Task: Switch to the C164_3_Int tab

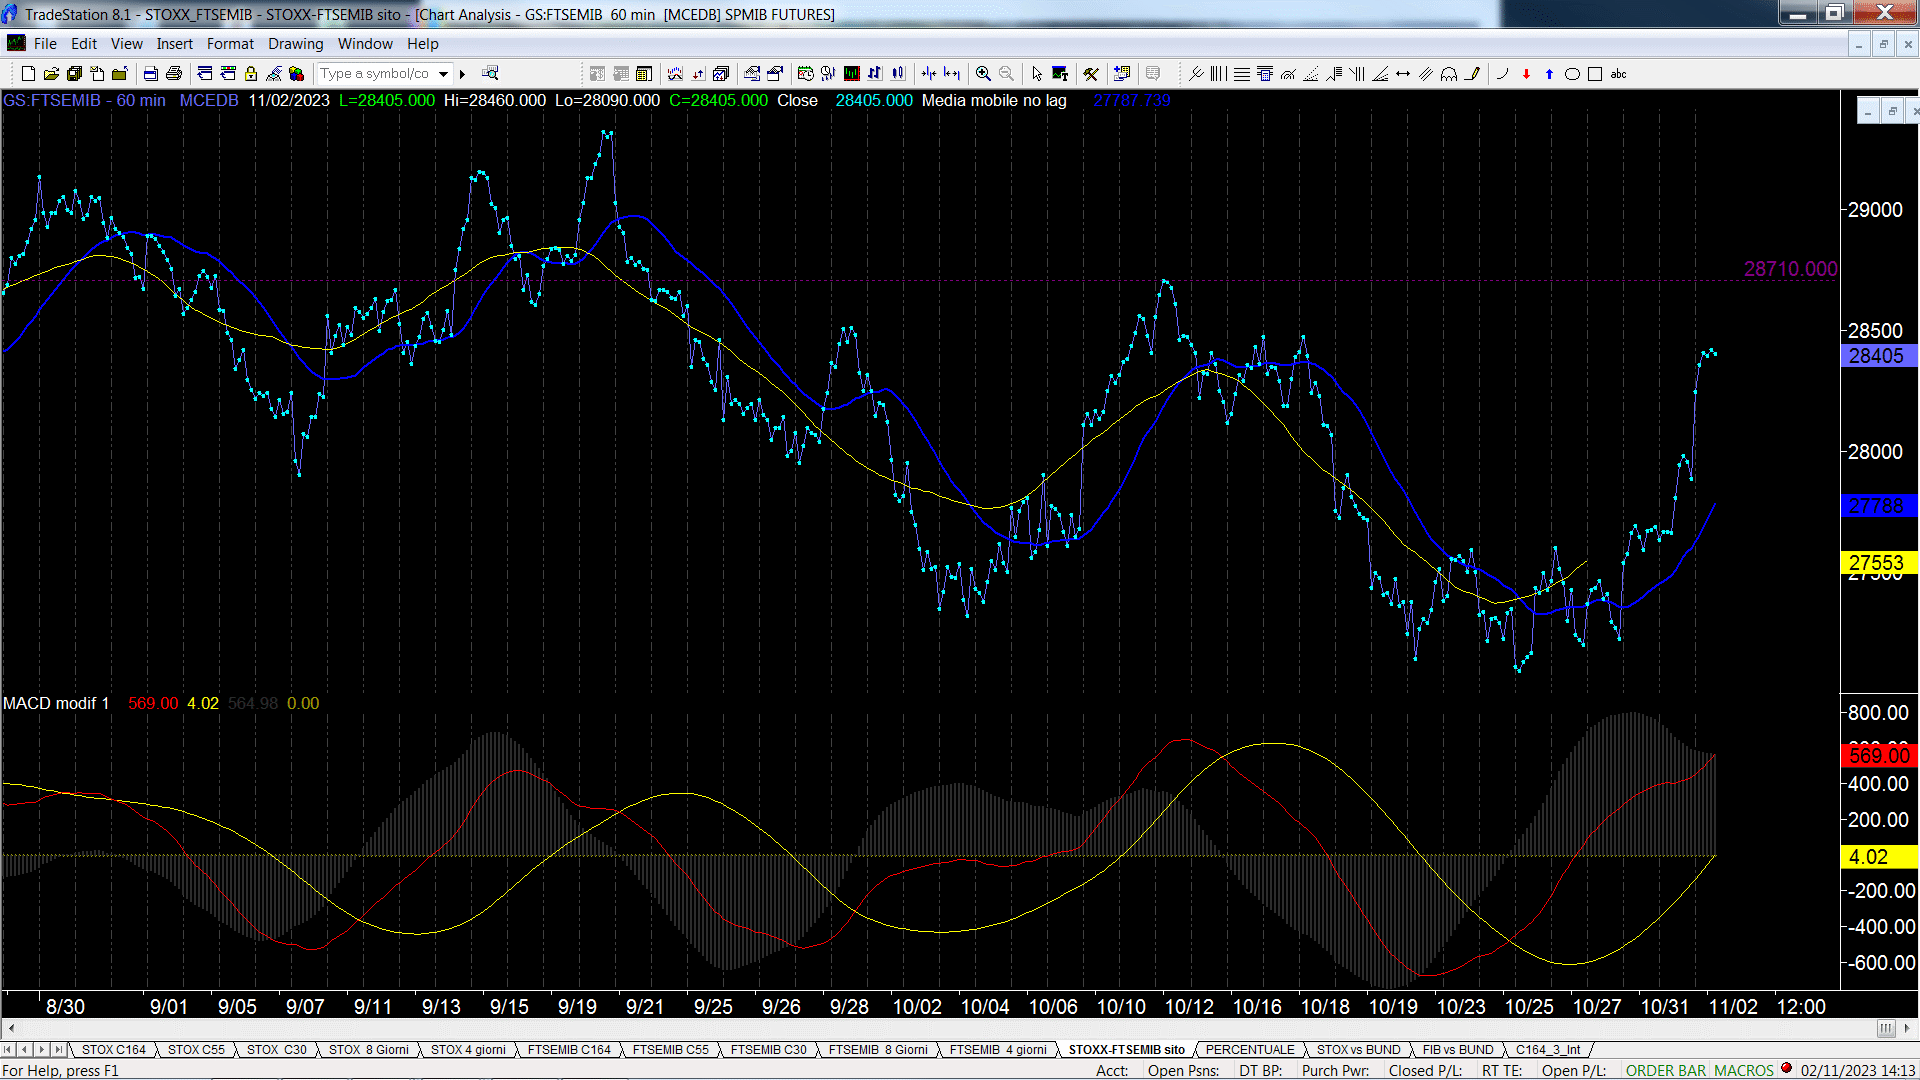Action: 1548,1050
